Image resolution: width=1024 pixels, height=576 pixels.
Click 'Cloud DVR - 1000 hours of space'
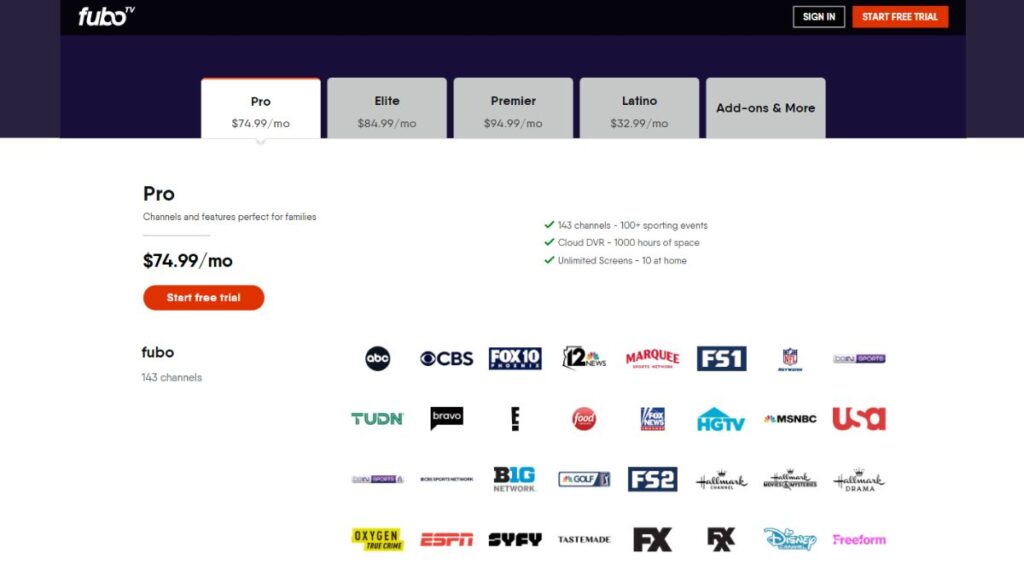coord(628,242)
